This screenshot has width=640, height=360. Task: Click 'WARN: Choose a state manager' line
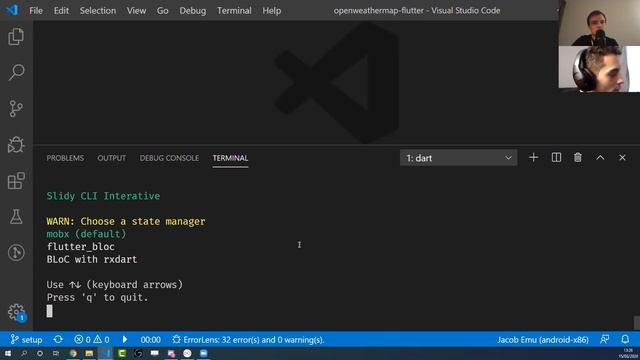[x=126, y=221]
